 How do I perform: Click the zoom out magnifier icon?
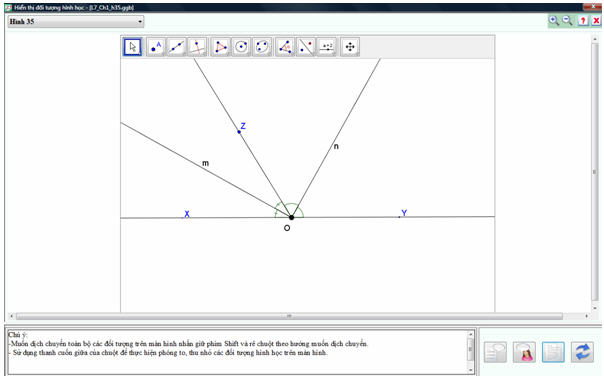[567, 20]
